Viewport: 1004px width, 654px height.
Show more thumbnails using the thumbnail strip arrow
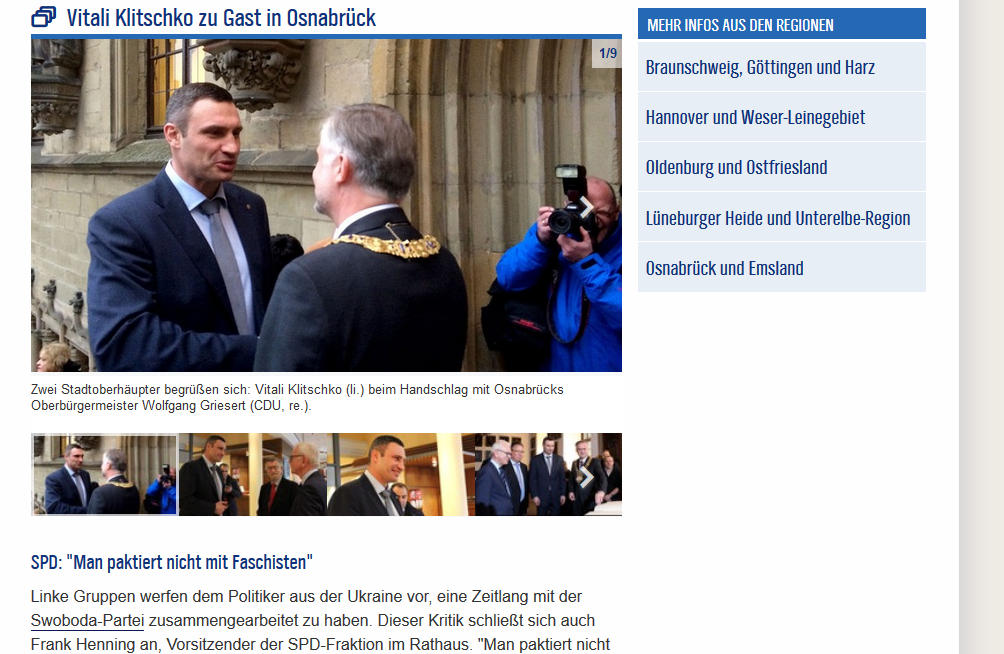(x=586, y=477)
